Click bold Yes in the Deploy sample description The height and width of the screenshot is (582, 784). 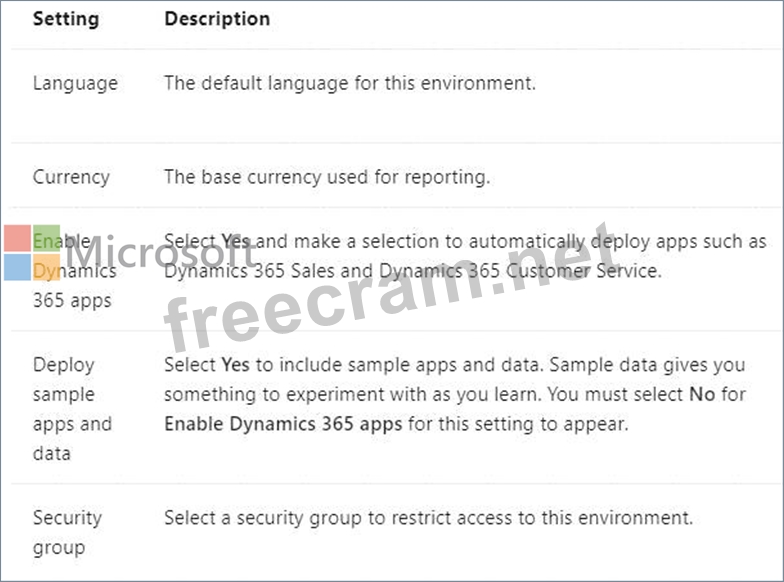point(236,365)
